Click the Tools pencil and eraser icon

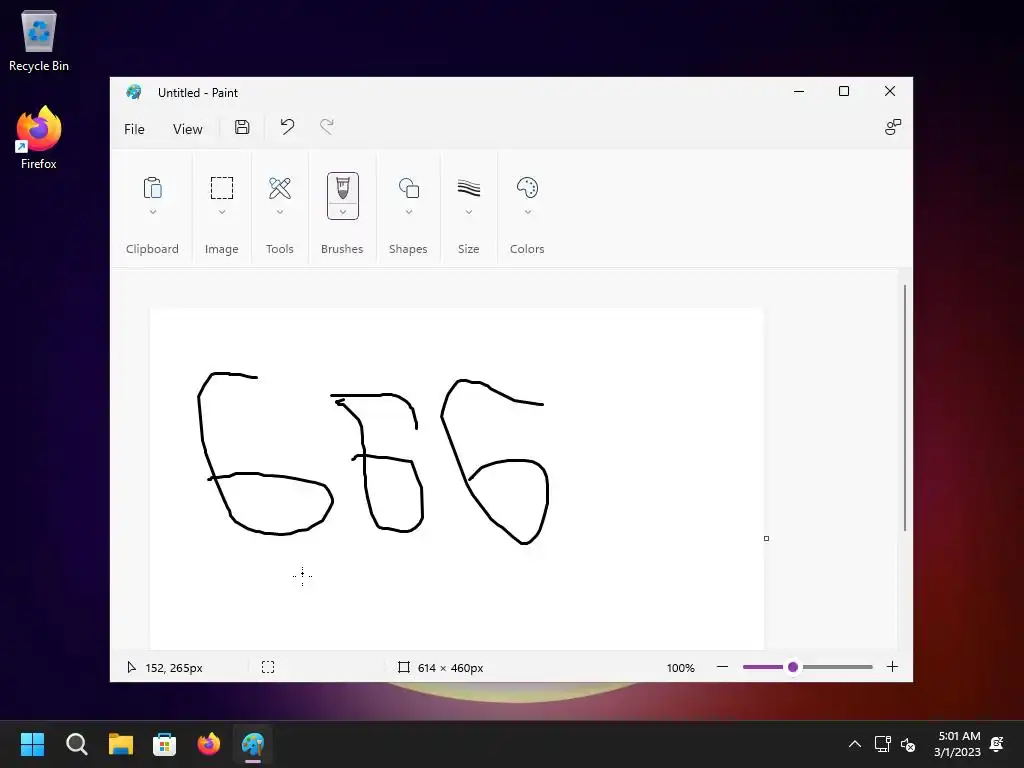[280, 188]
